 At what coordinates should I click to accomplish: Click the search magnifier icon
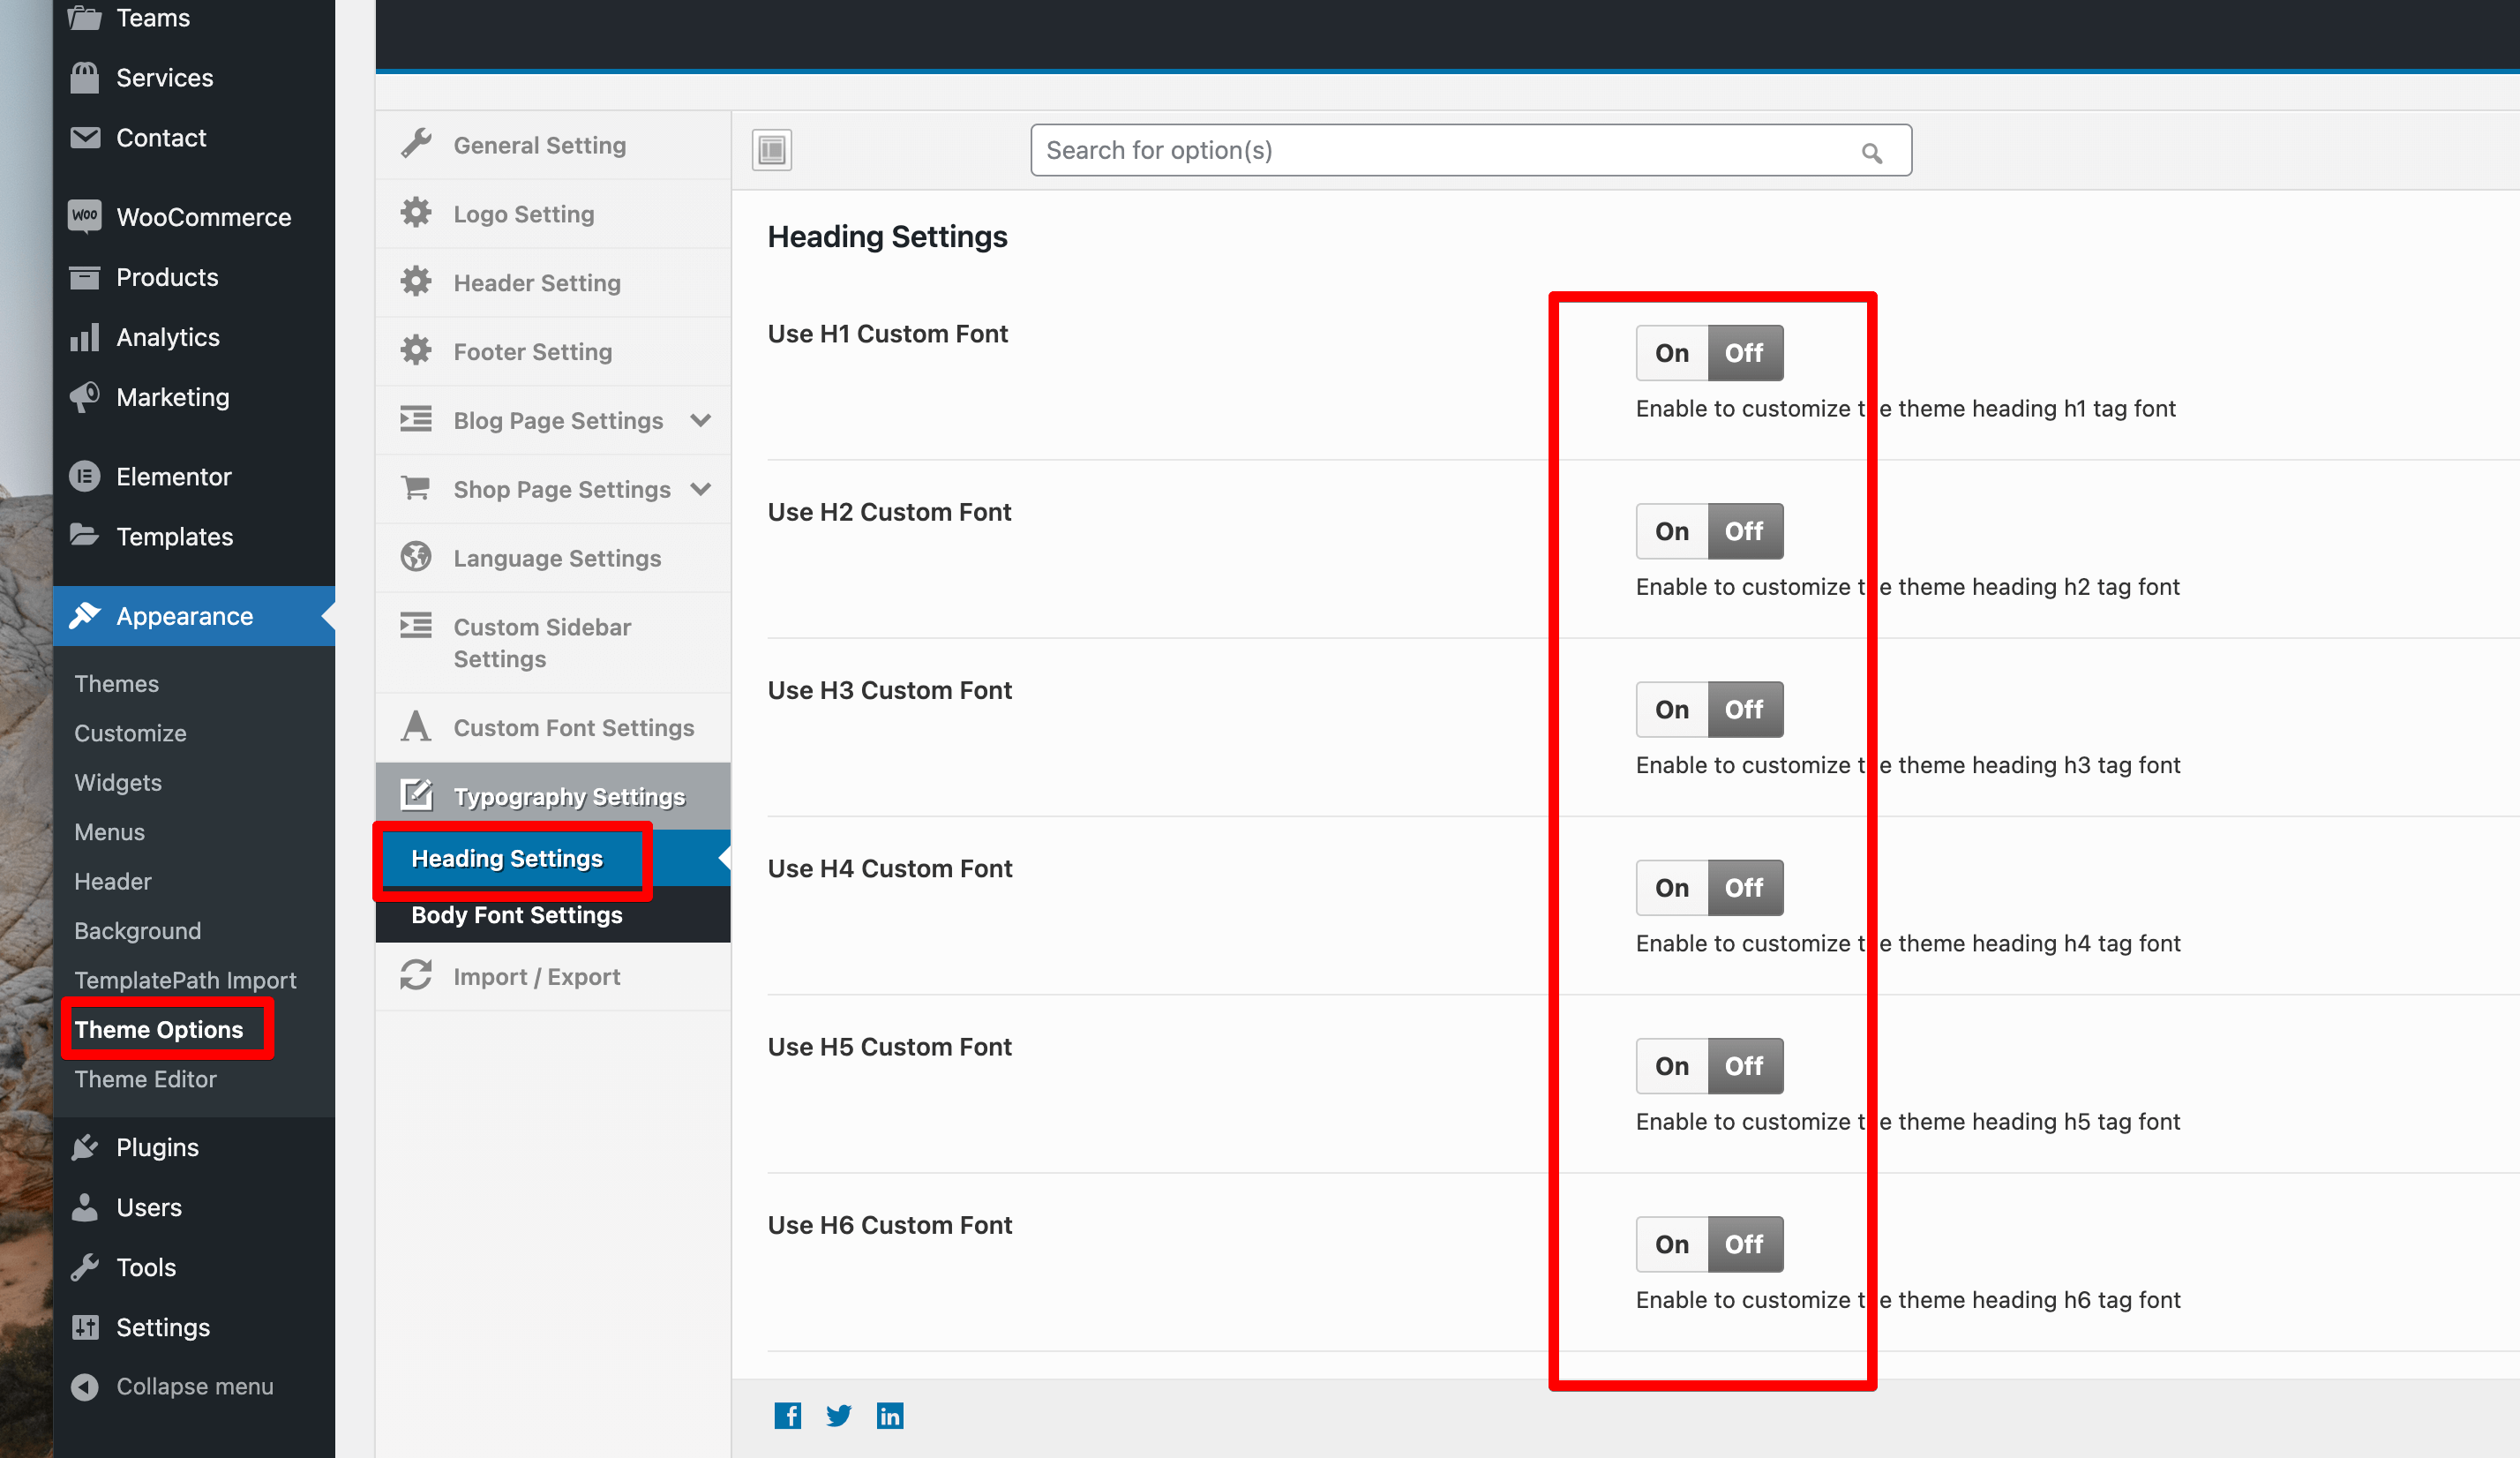click(1871, 152)
